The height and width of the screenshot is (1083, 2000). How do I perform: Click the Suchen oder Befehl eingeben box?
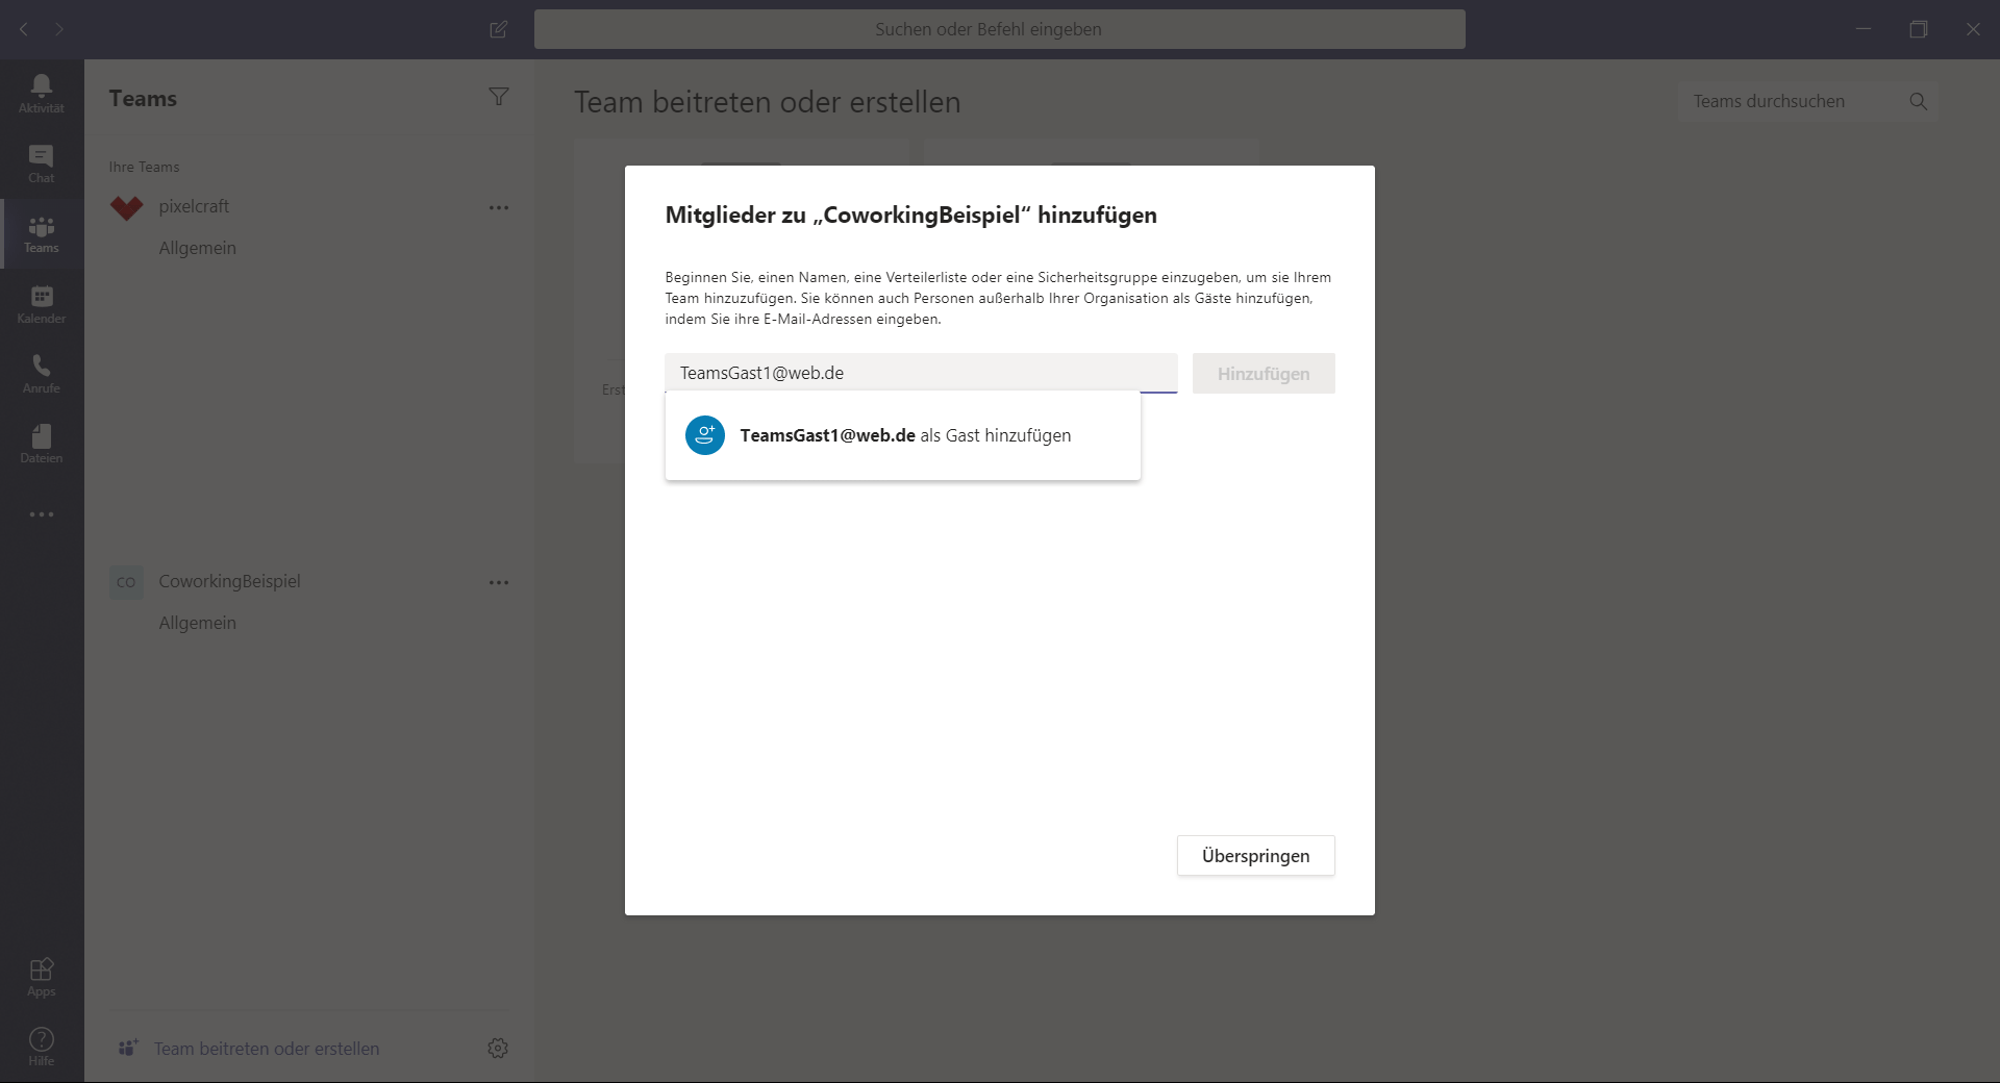point(999,29)
